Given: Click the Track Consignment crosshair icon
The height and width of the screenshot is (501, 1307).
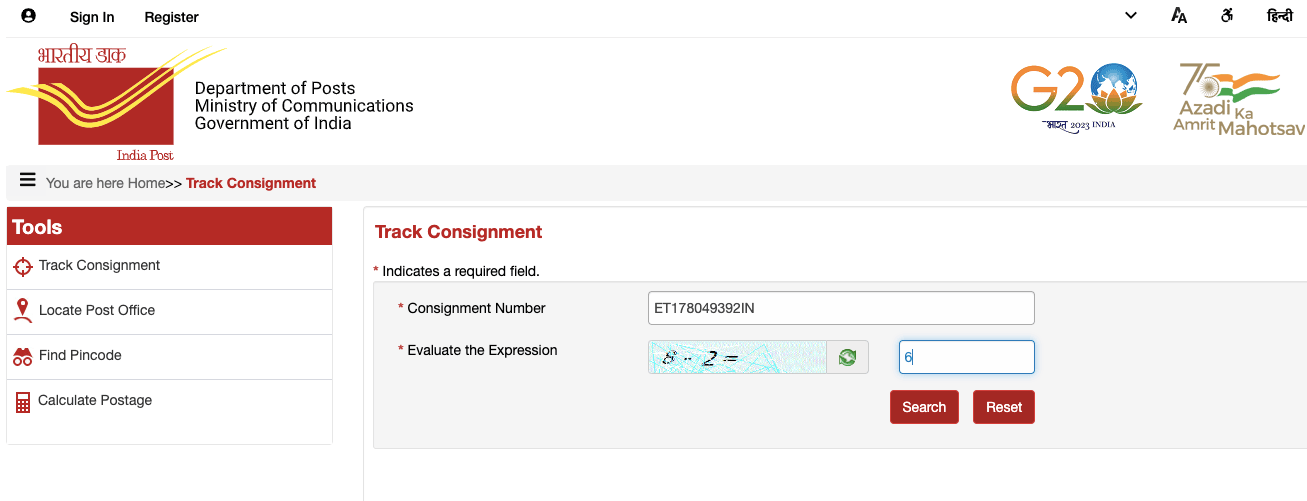Looking at the screenshot, I should 22,267.
